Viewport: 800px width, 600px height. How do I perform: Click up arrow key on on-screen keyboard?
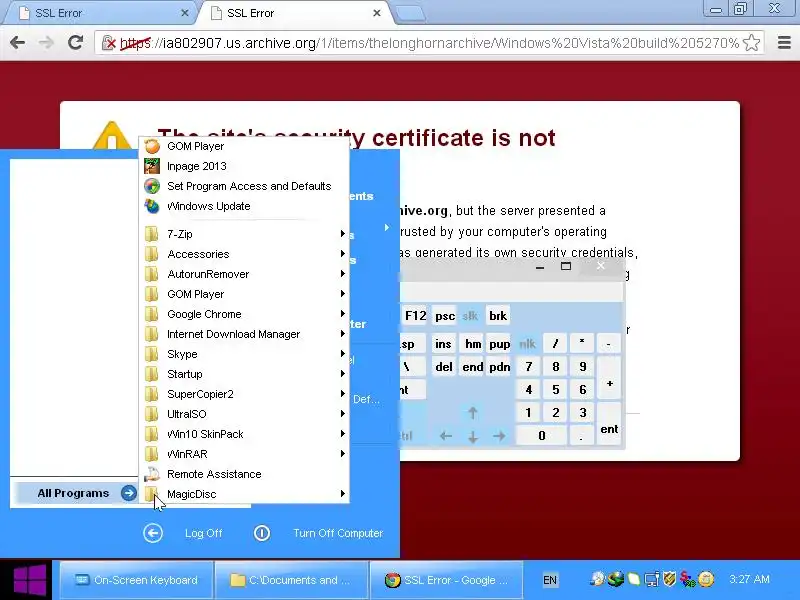[x=472, y=413]
